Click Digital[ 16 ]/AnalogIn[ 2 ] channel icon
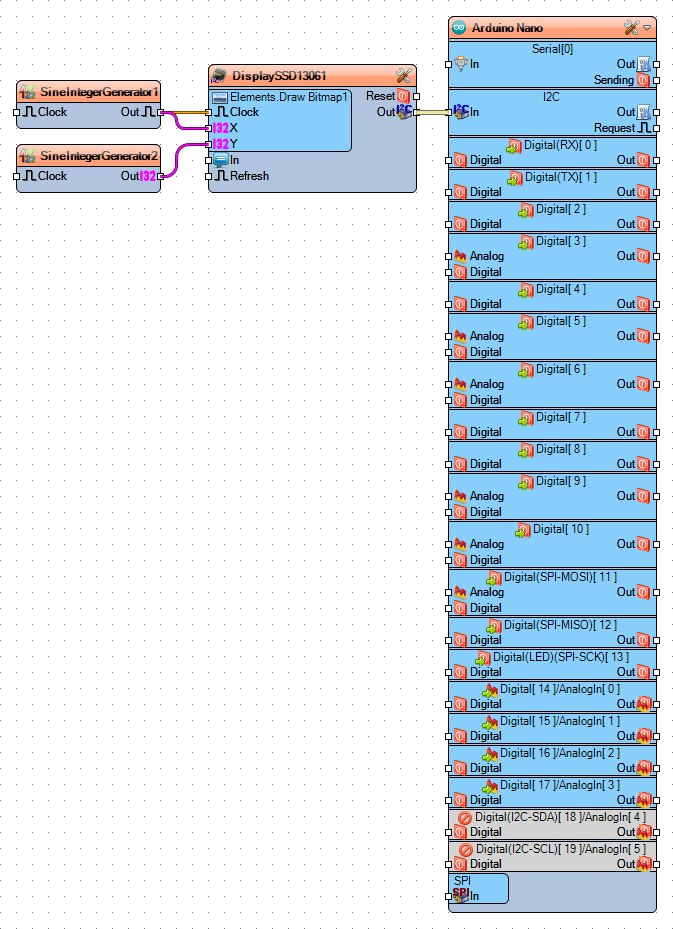This screenshot has width=673, height=929. click(490, 754)
